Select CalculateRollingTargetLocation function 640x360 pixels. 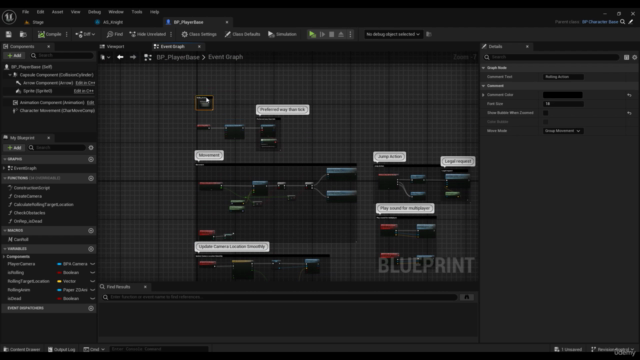(44, 204)
